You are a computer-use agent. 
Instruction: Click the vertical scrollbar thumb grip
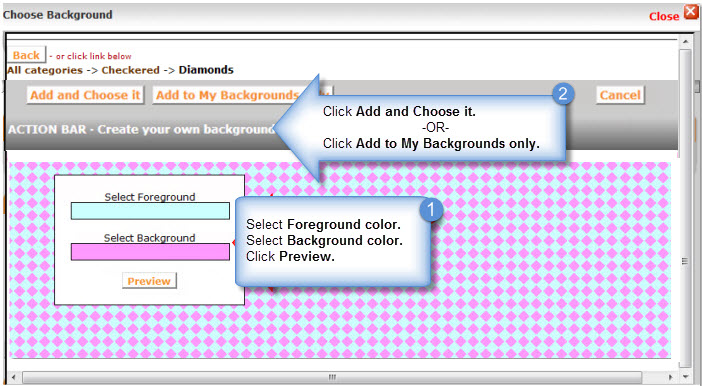coord(685,261)
